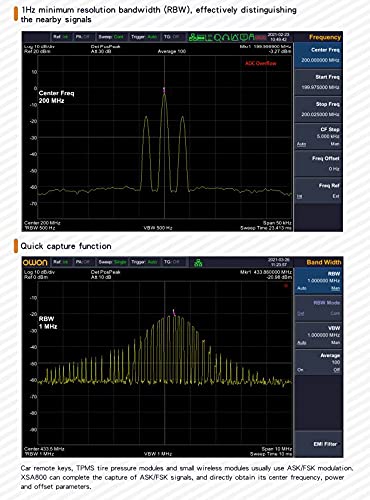Turn Average Off
The height and width of the screenshot is (500, 370).
coord(337,370)
